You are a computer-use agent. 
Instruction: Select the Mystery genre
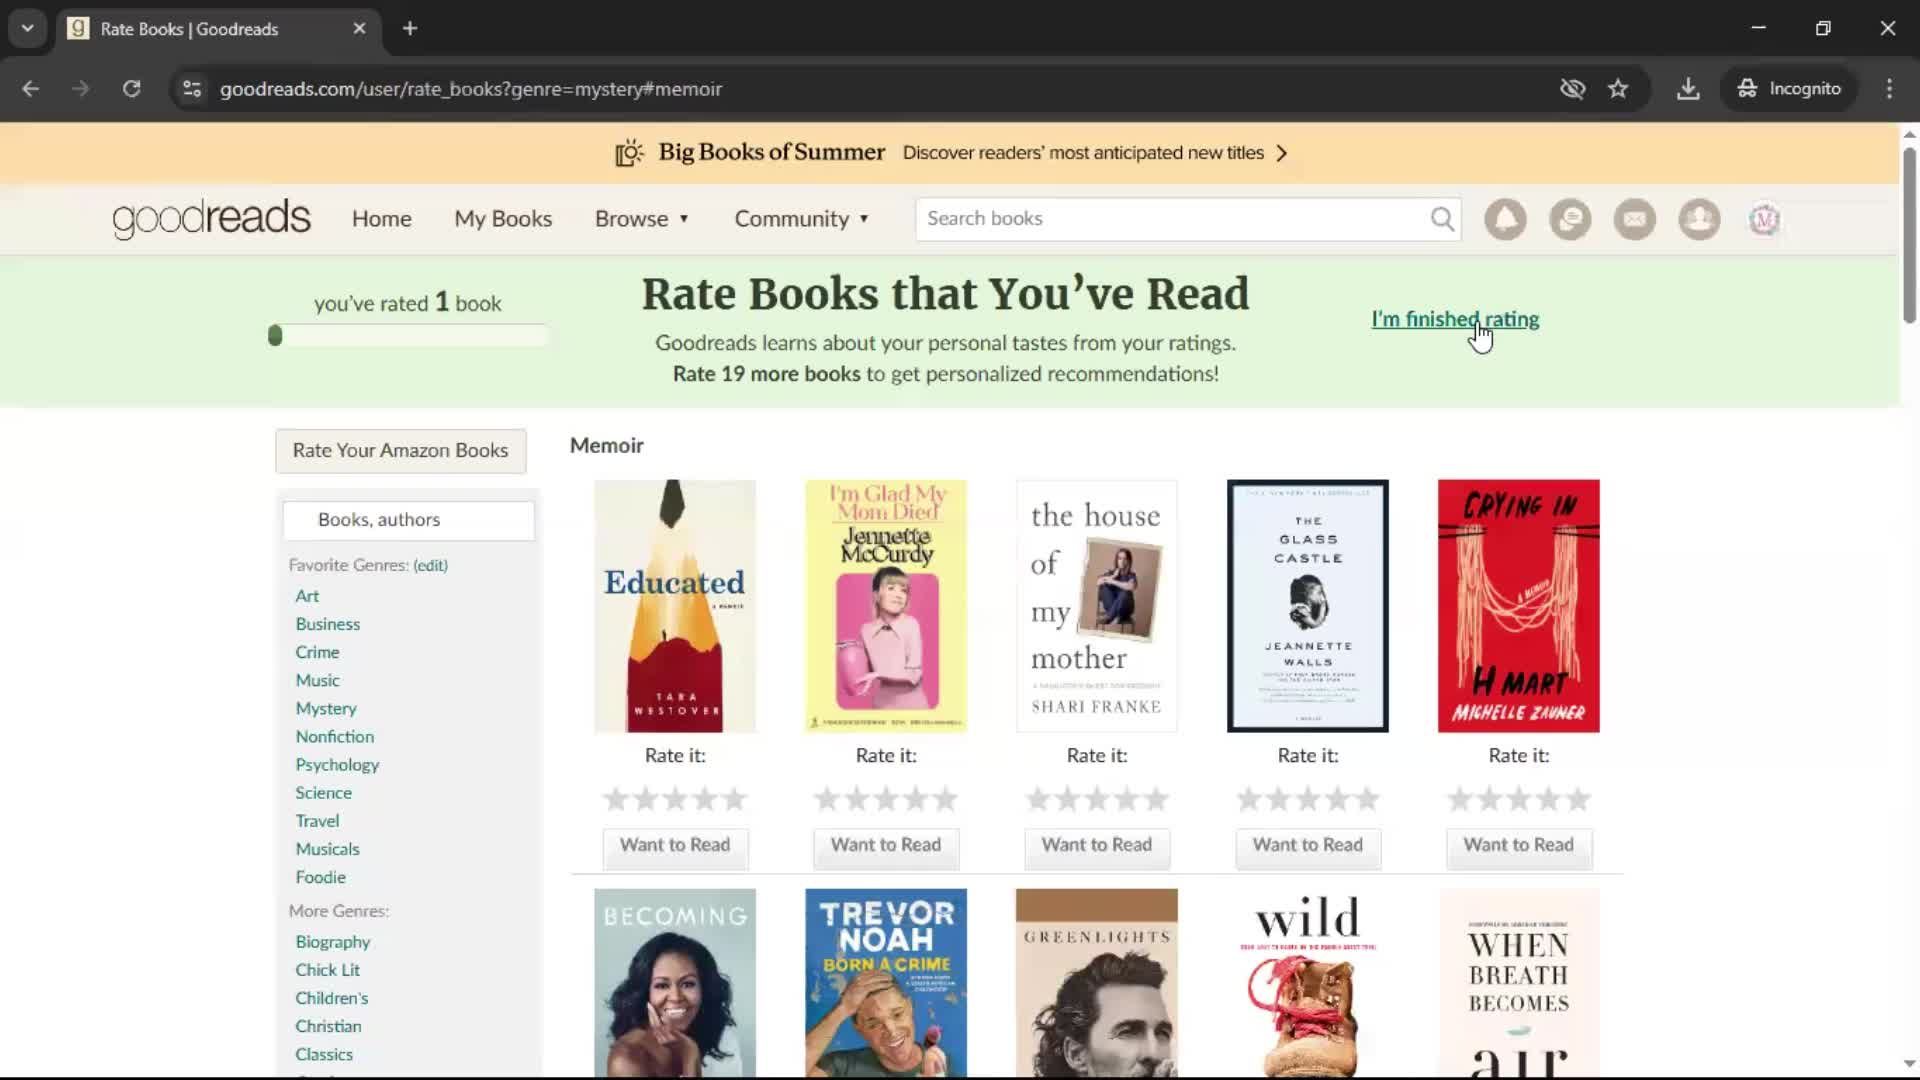coord(326,708)
